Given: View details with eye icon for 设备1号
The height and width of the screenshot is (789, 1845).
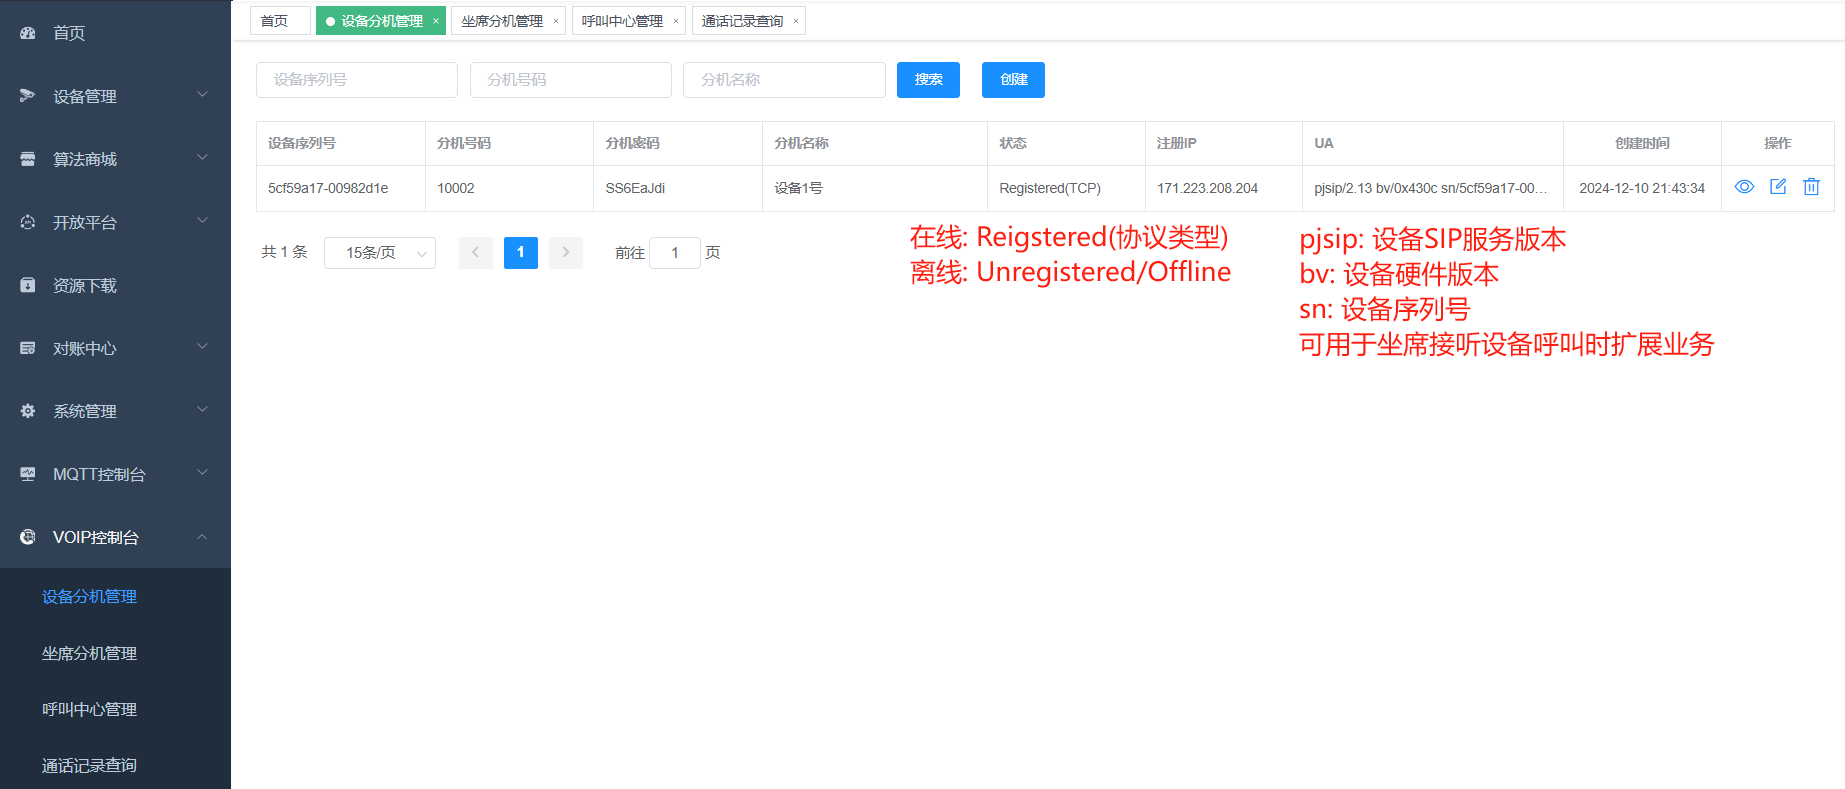Looking at the screenshot, I should pyautogui.click(x=1744, y=187).
